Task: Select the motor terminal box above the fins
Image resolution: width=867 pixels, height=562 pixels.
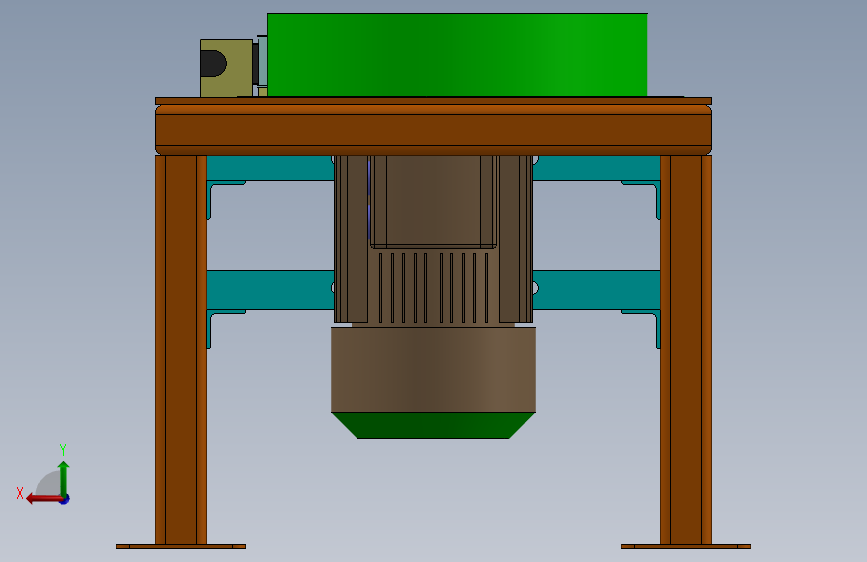Action: tap(433, 200)
